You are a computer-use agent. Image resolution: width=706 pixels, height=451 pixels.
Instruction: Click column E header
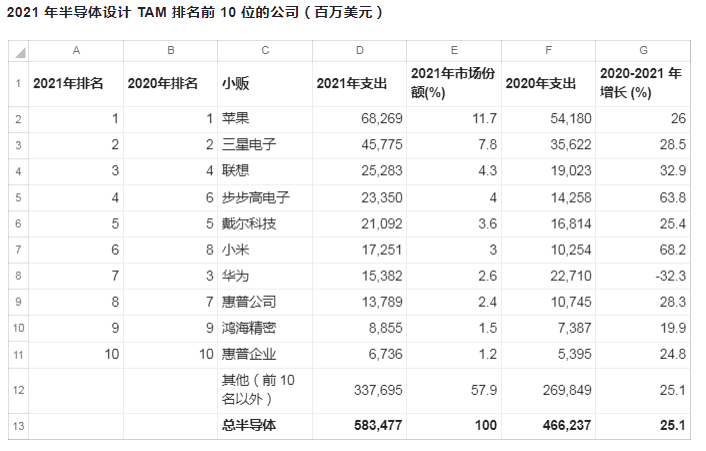coord(453,50)
